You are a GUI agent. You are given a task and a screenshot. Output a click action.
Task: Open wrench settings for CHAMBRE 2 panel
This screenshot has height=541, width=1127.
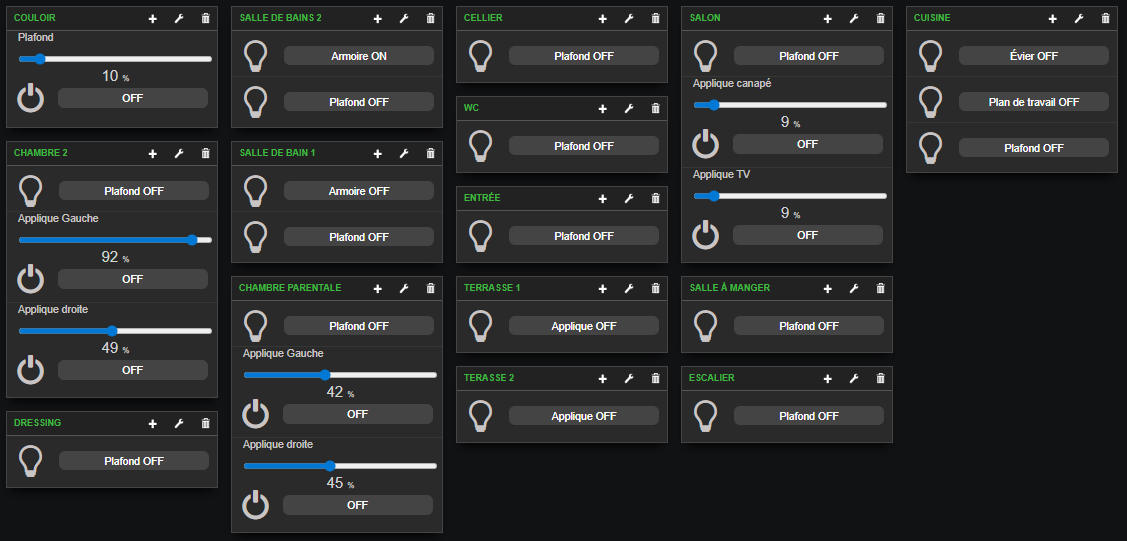coord(179,153)
